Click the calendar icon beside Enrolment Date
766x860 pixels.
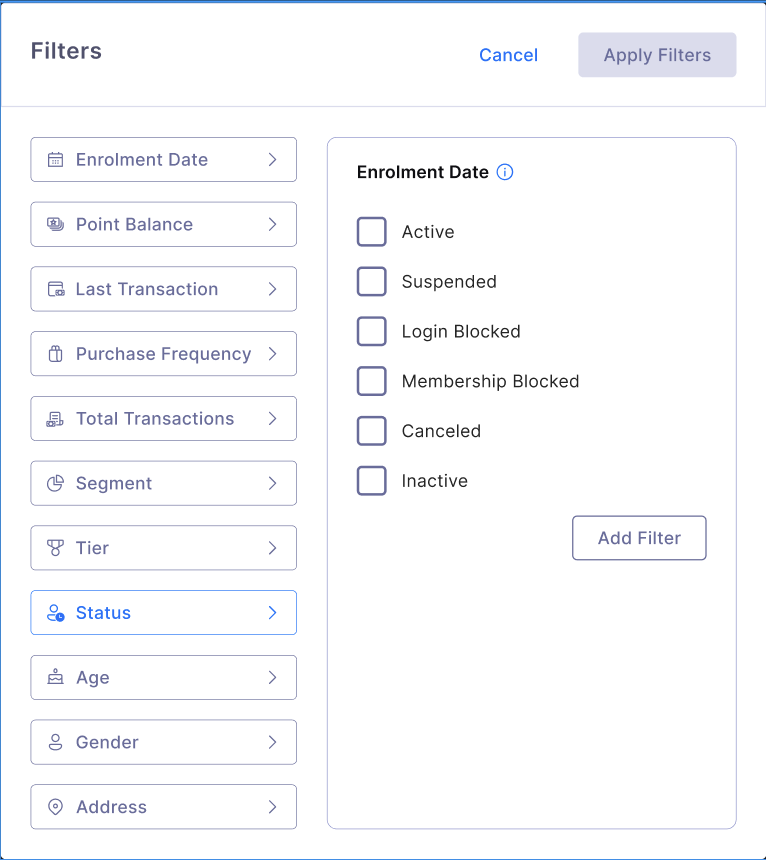[56, 160]
